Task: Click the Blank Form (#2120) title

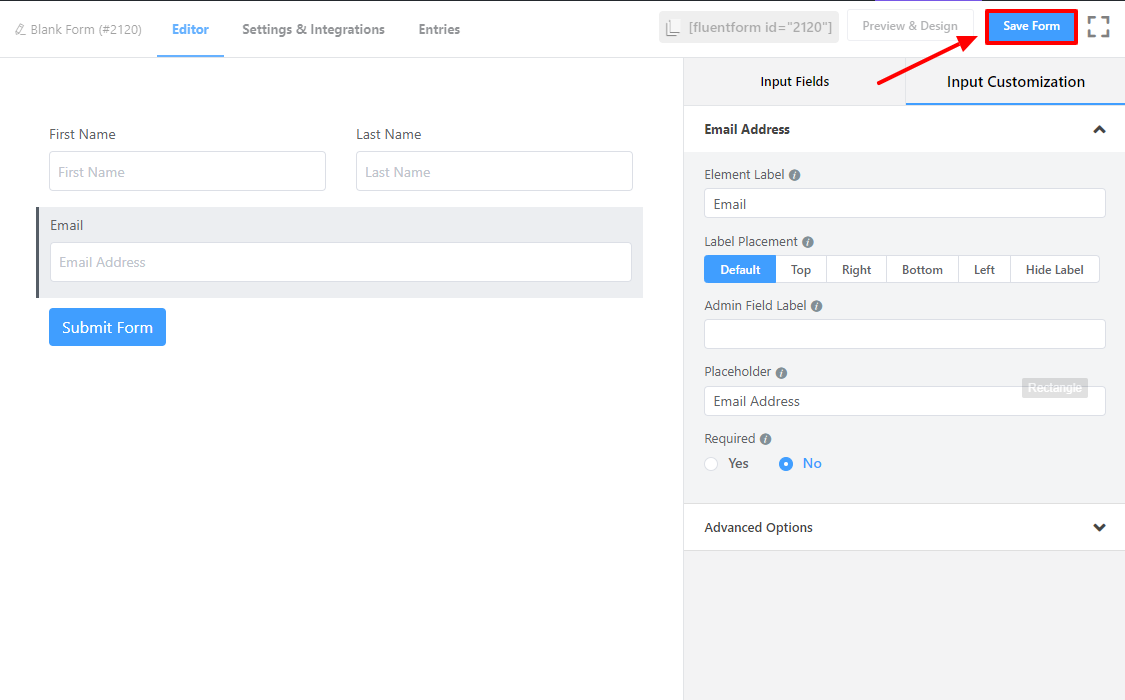Action: (86, 29)
